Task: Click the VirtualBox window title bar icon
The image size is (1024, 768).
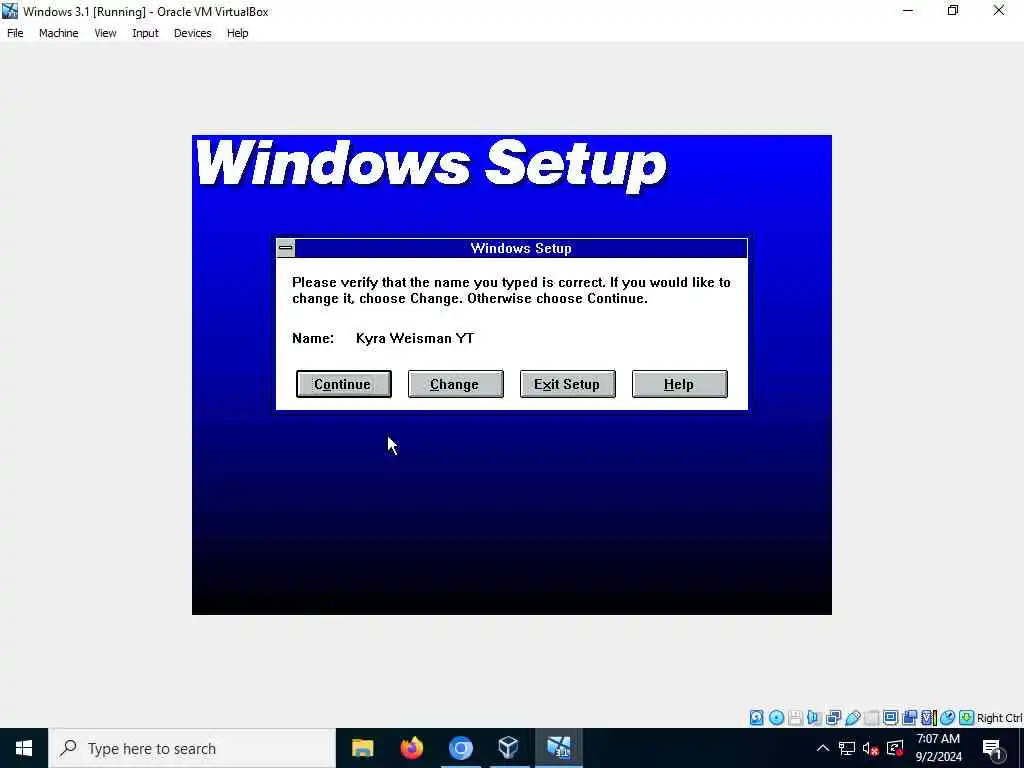Action: click(x=10, y=11)
